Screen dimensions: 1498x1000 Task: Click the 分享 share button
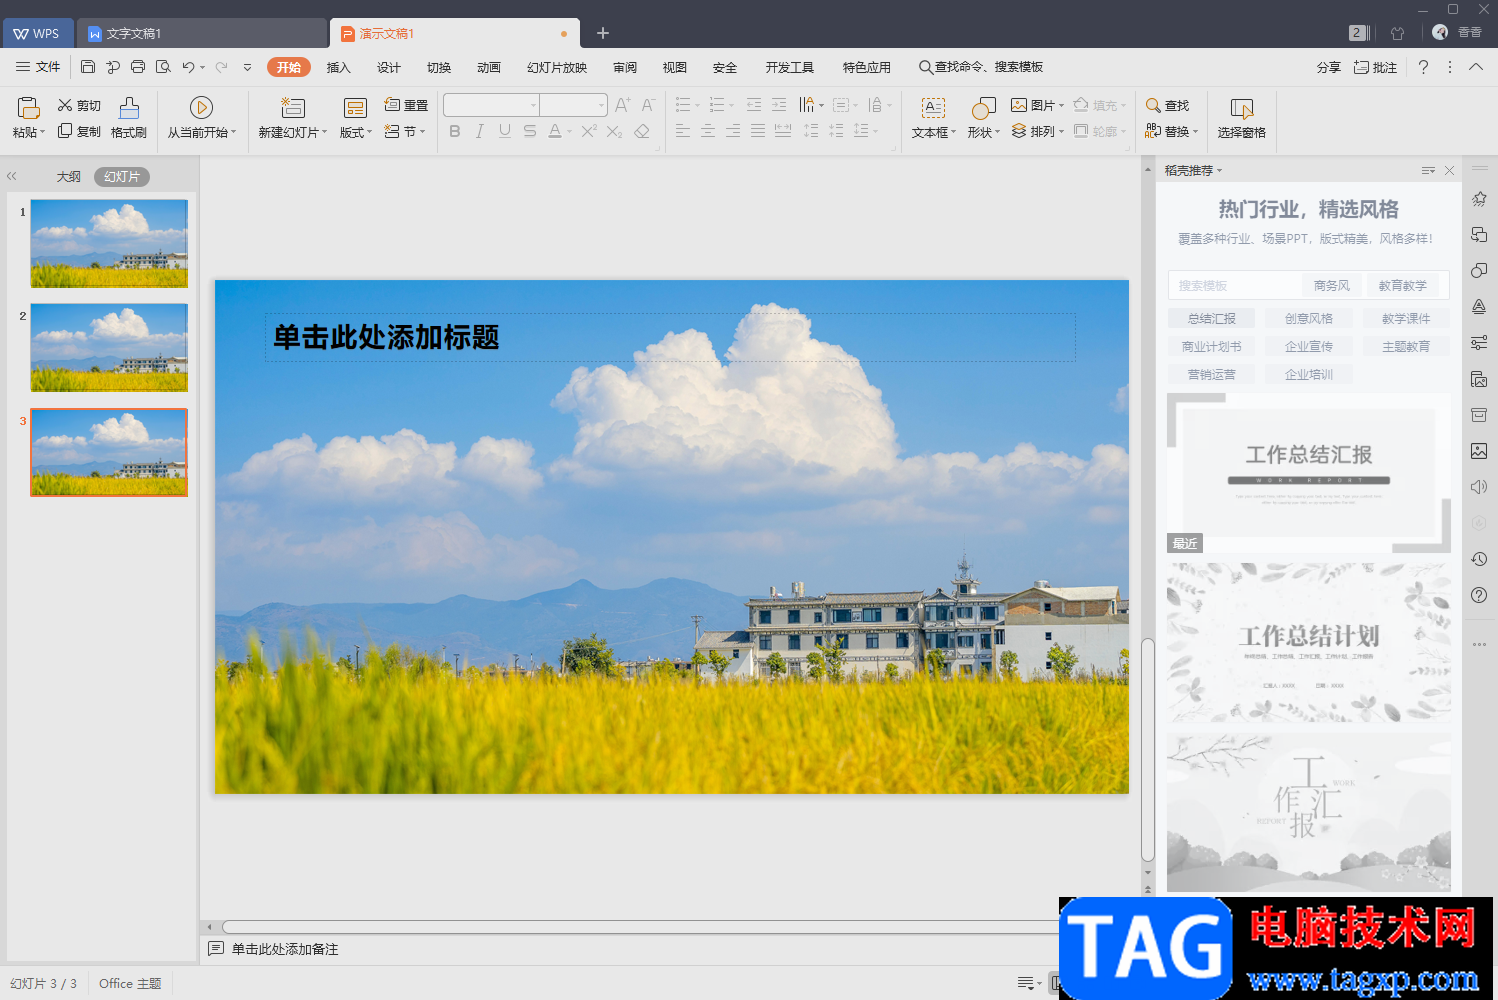click(x=1329, y=67)
